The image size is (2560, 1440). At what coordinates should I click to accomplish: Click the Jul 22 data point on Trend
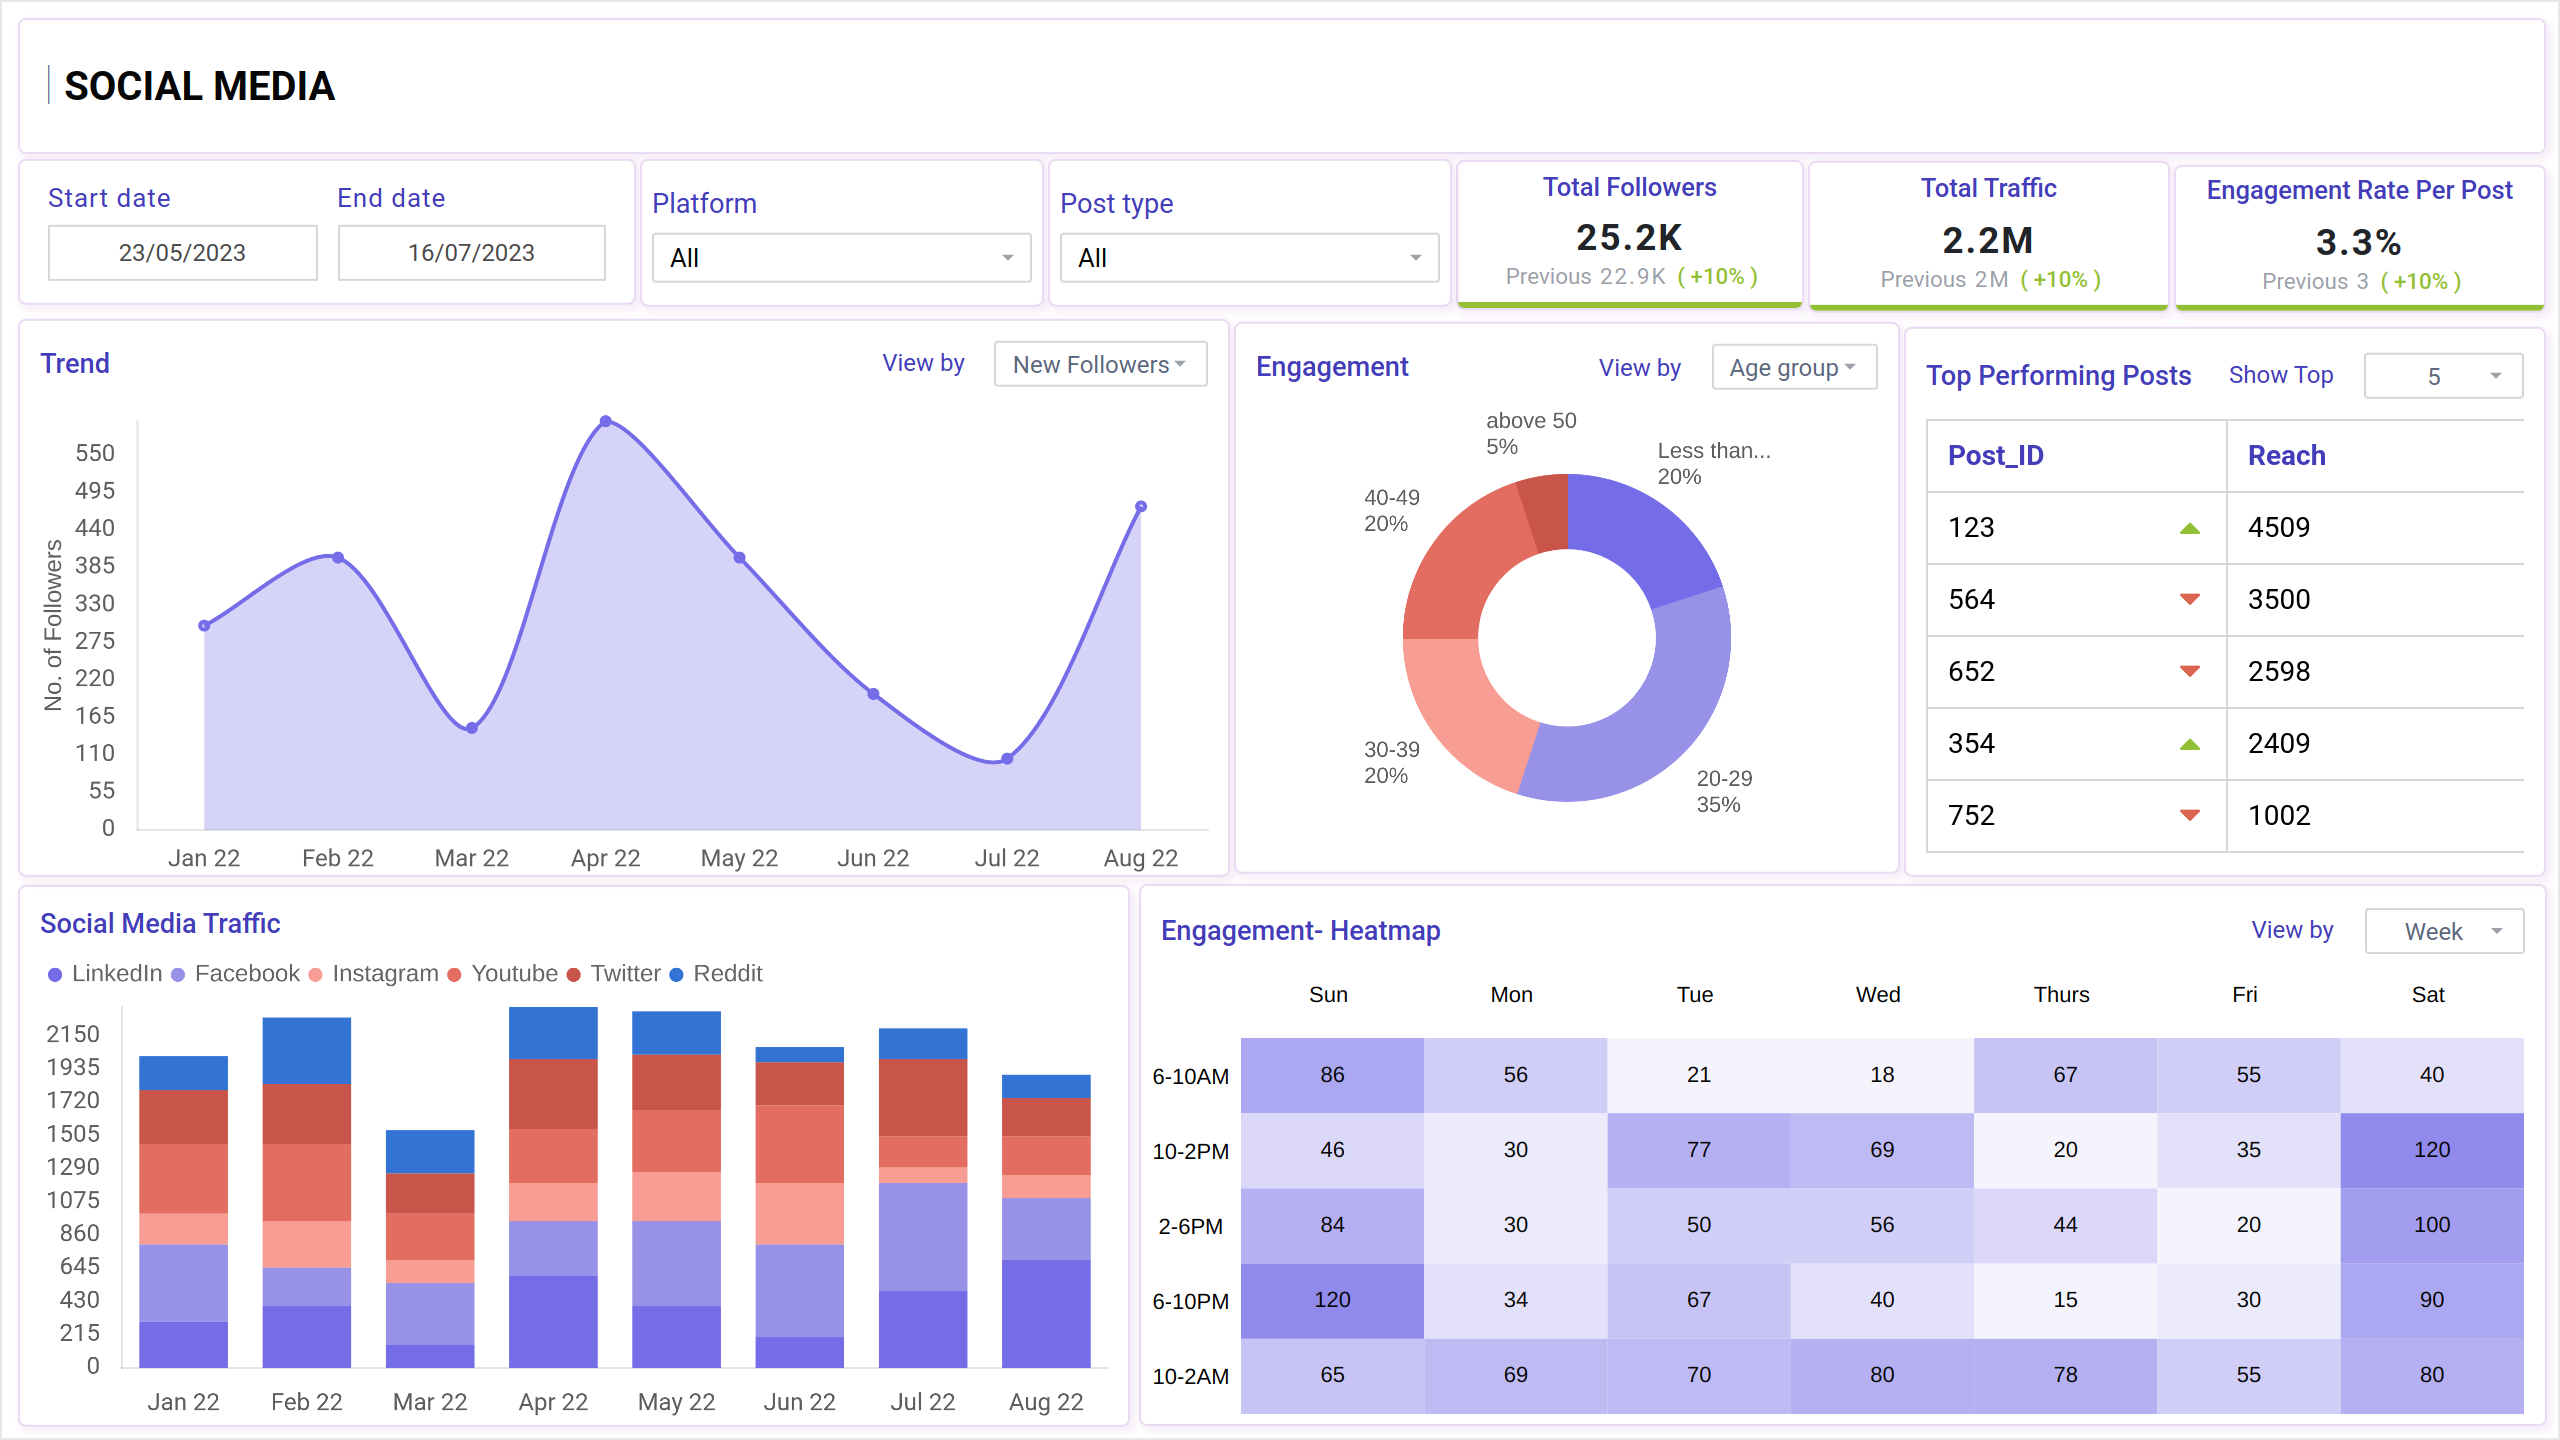[x=1007, y=759]
